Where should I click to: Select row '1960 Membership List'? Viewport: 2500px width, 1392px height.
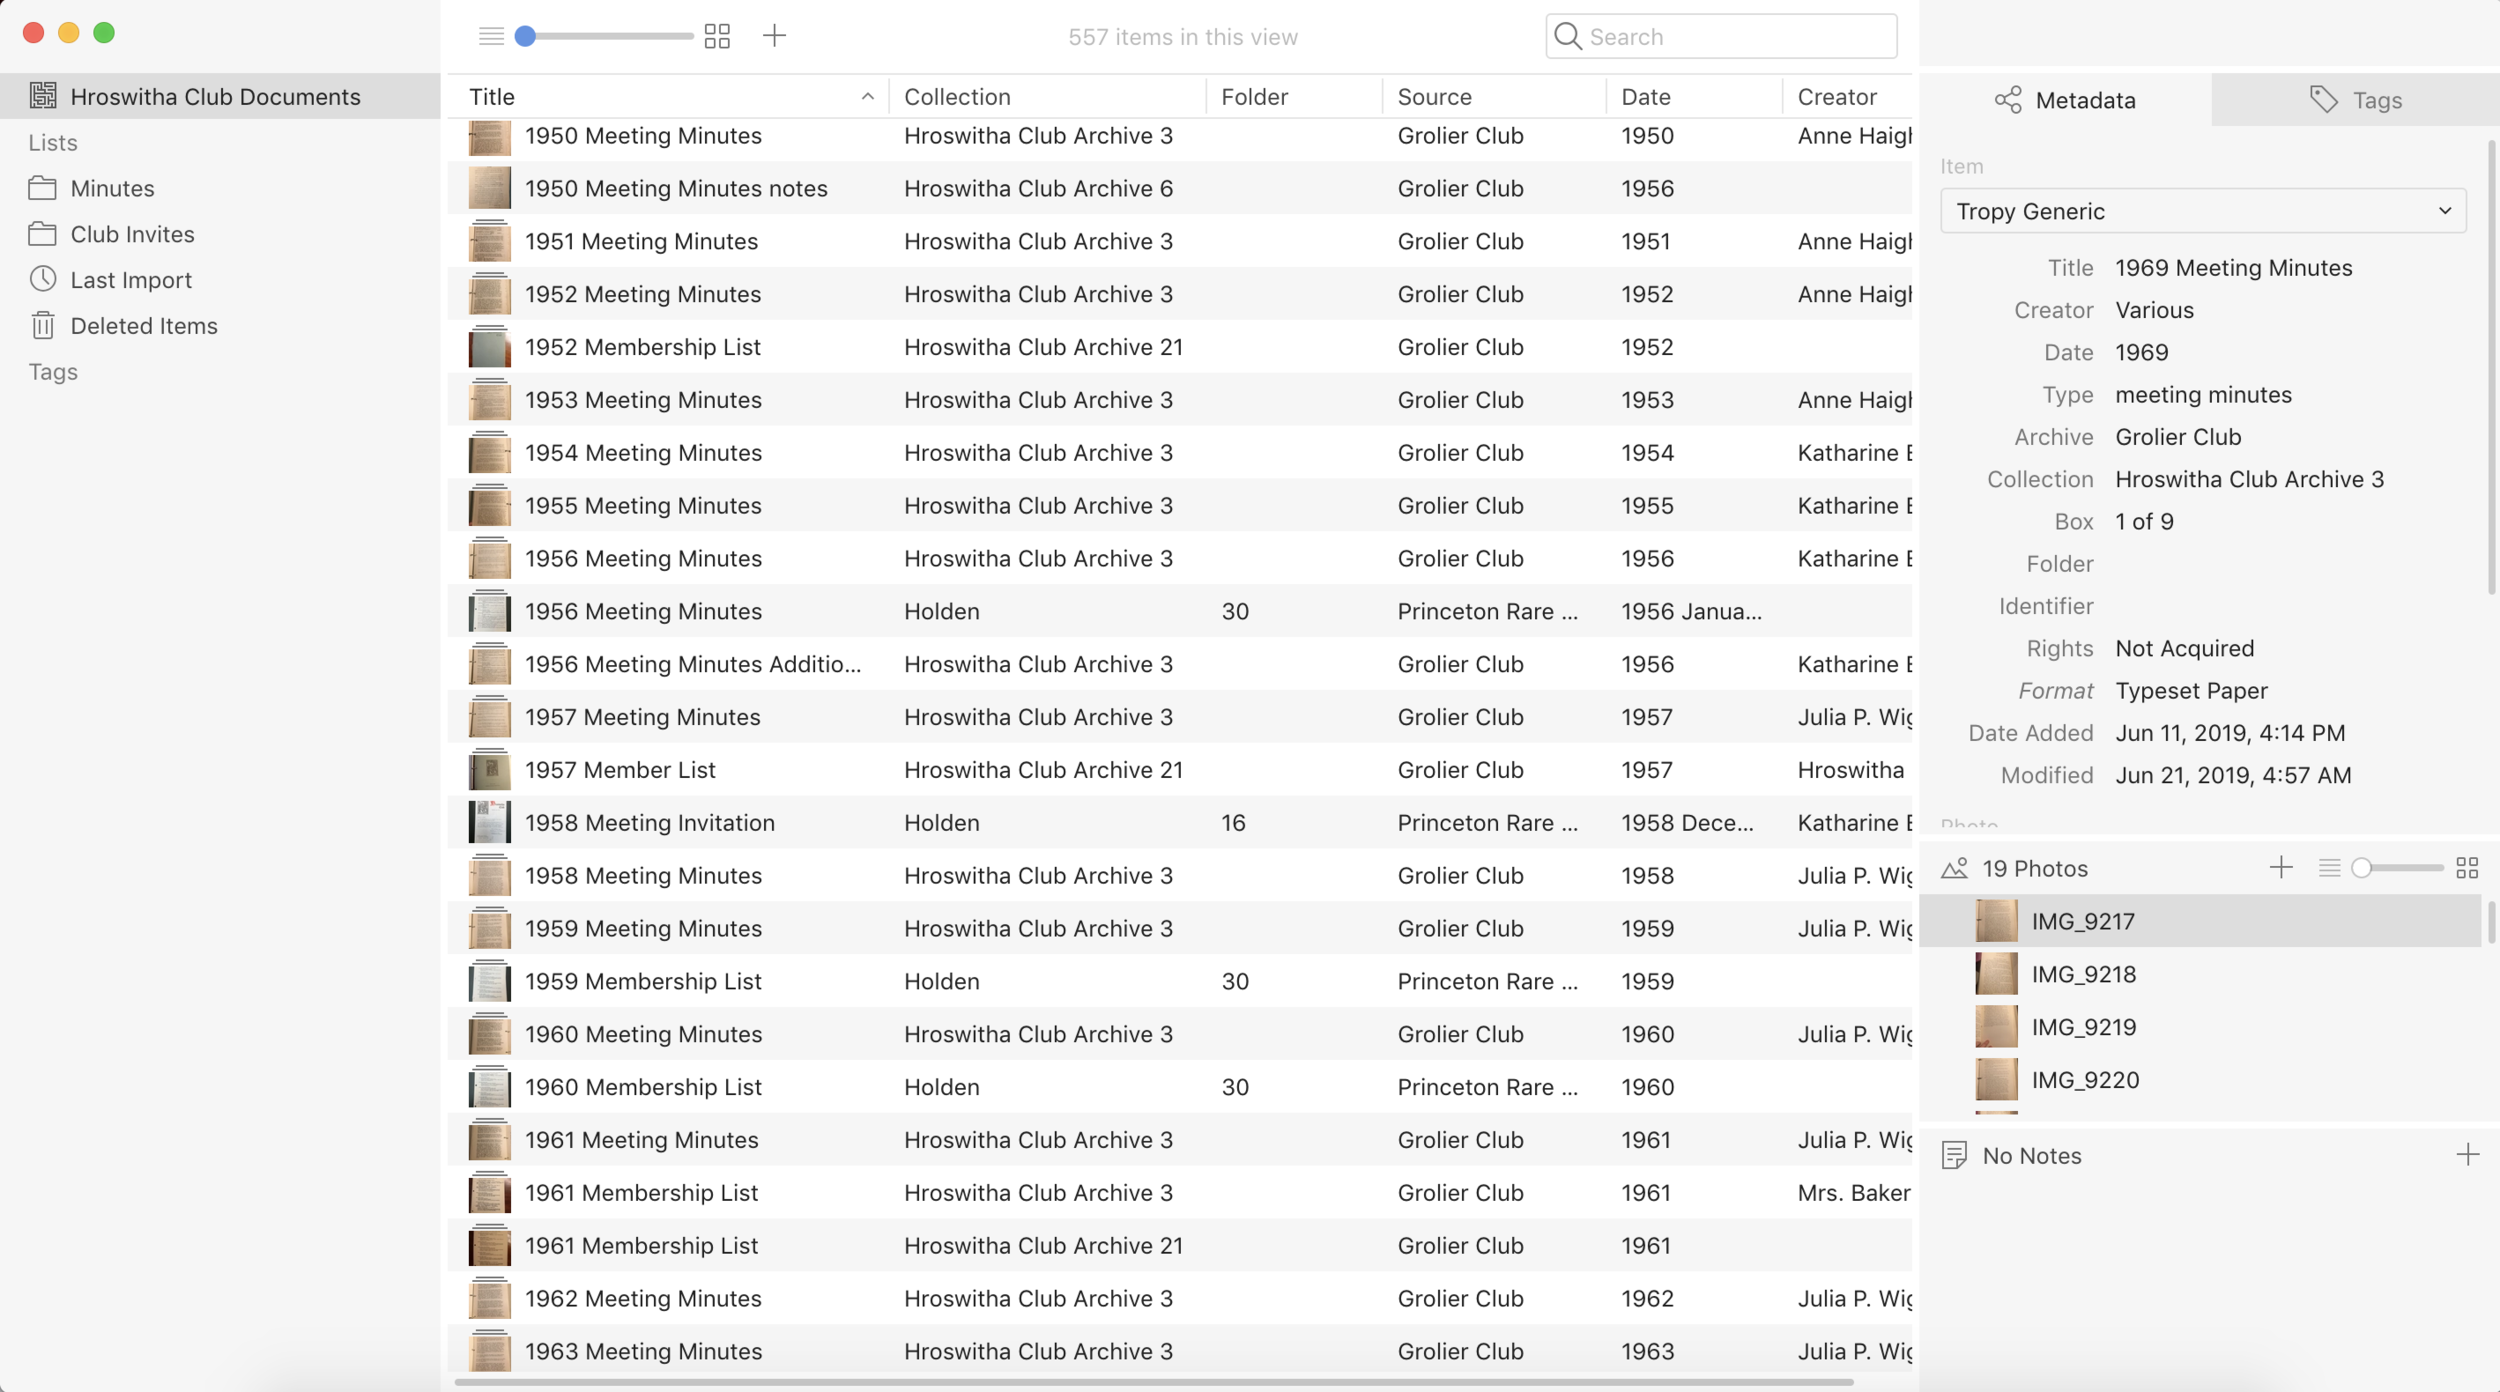point(1180,1087)
